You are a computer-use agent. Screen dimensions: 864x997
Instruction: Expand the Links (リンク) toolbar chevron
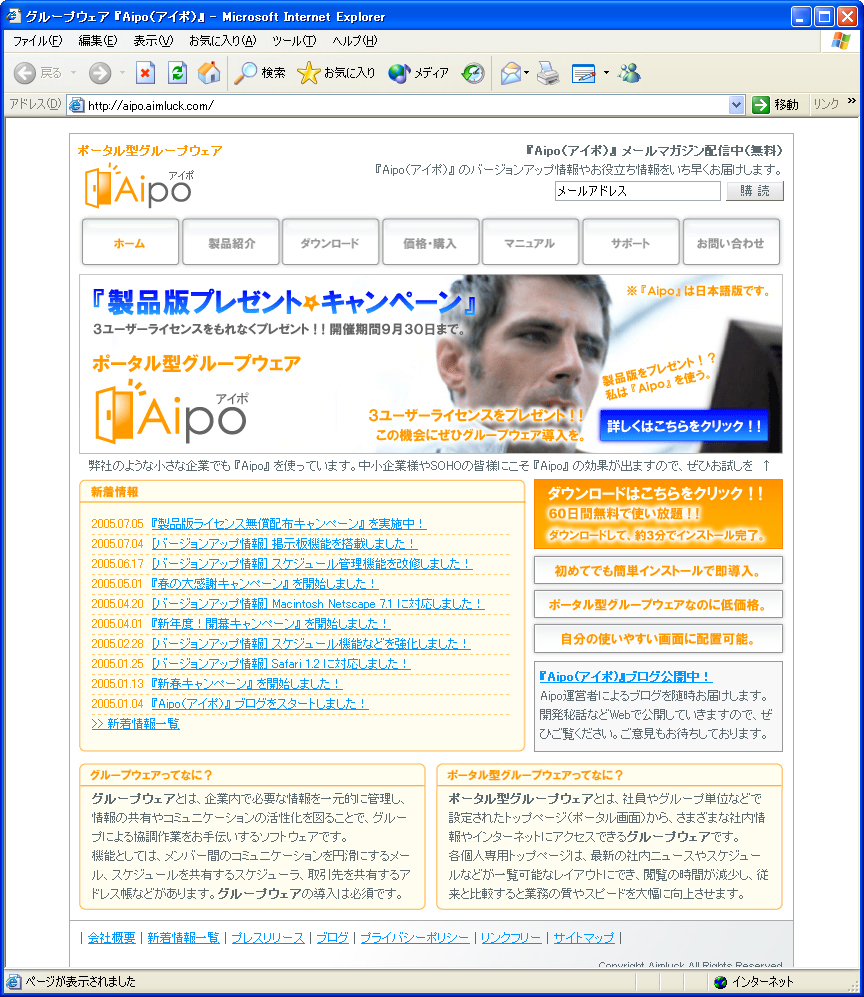(851, 101)
